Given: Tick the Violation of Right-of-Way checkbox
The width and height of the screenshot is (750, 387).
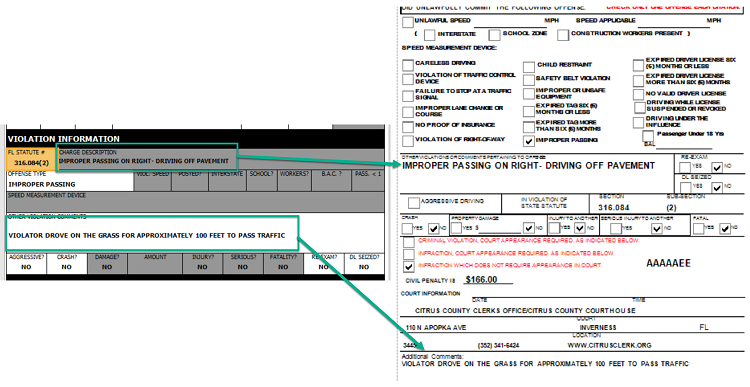Looking at the screenshot, I should point(408,141).
